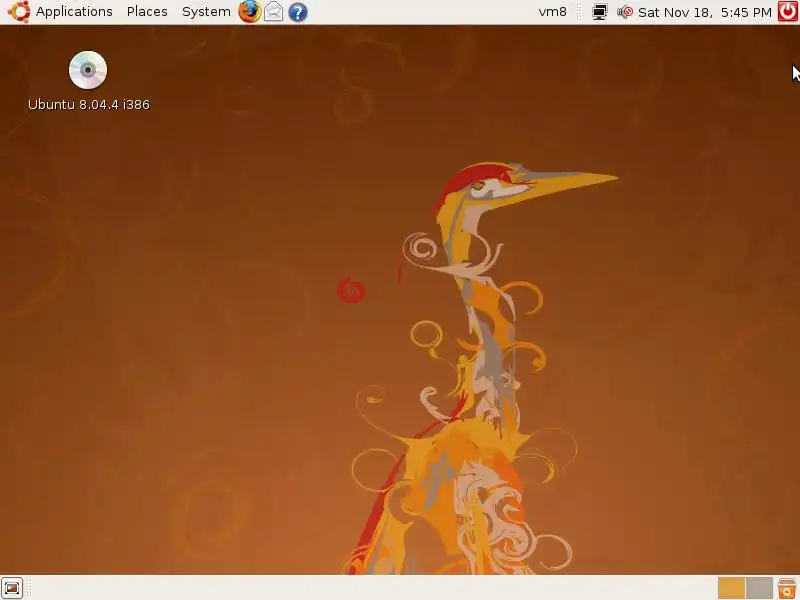The width and height of the screenshot is (800, 600).
Task: Open the clock calendar Sat Nov 18
Action: point(705,12)
